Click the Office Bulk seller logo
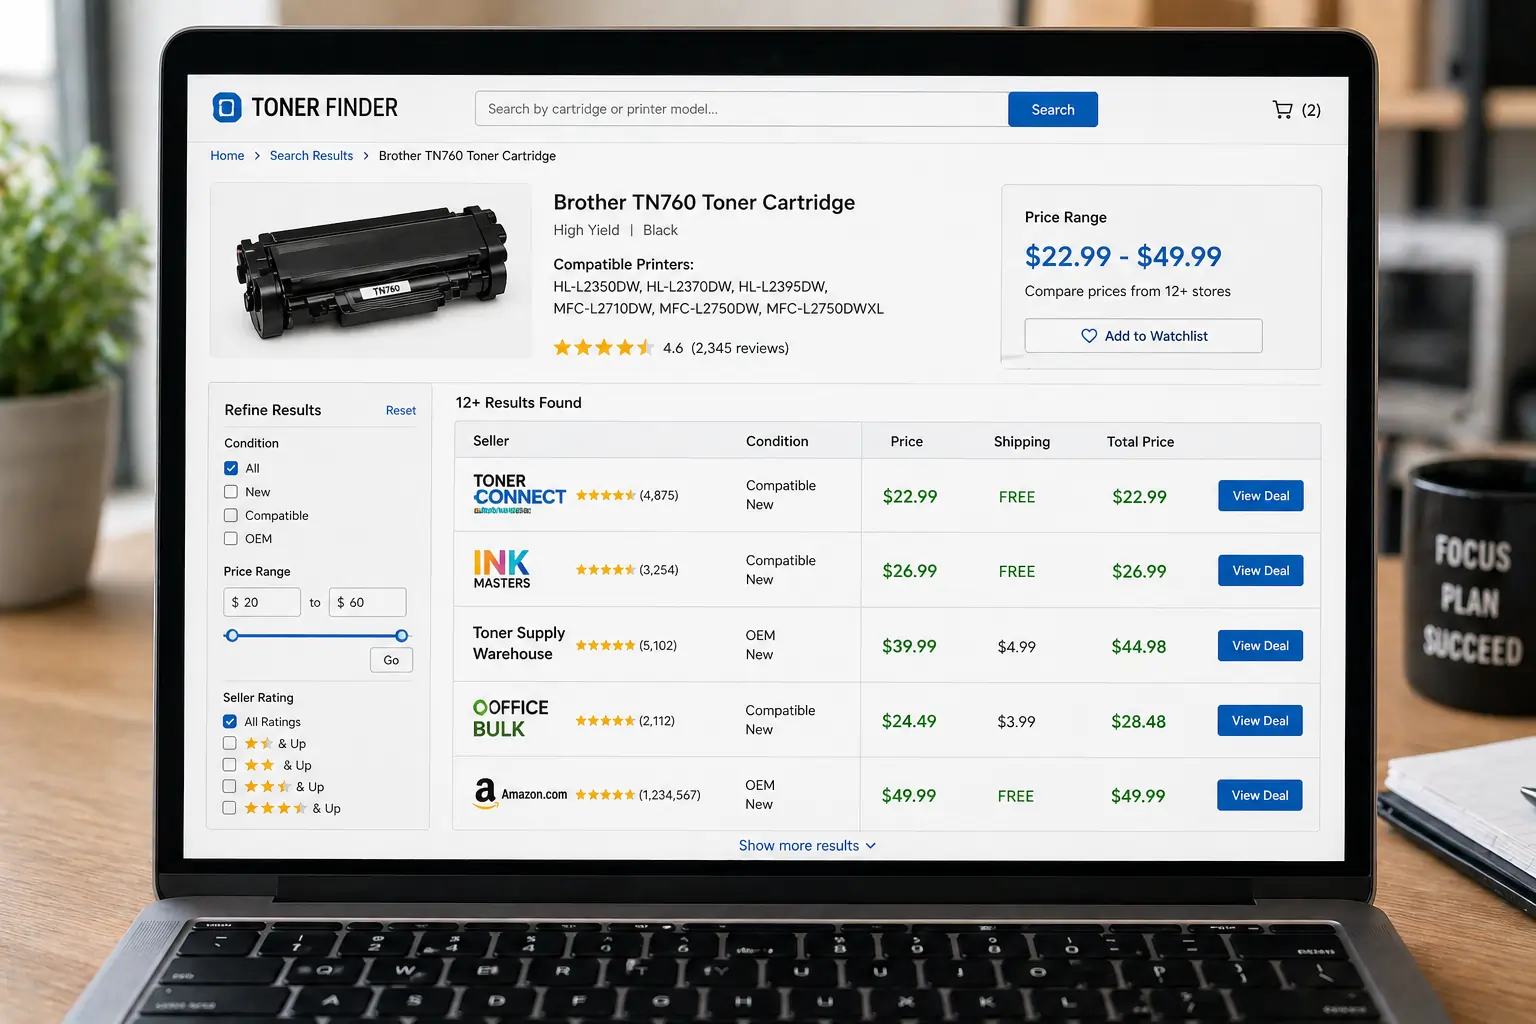1536x1024 pixels. pyautogui.click(x=510, y=718)
